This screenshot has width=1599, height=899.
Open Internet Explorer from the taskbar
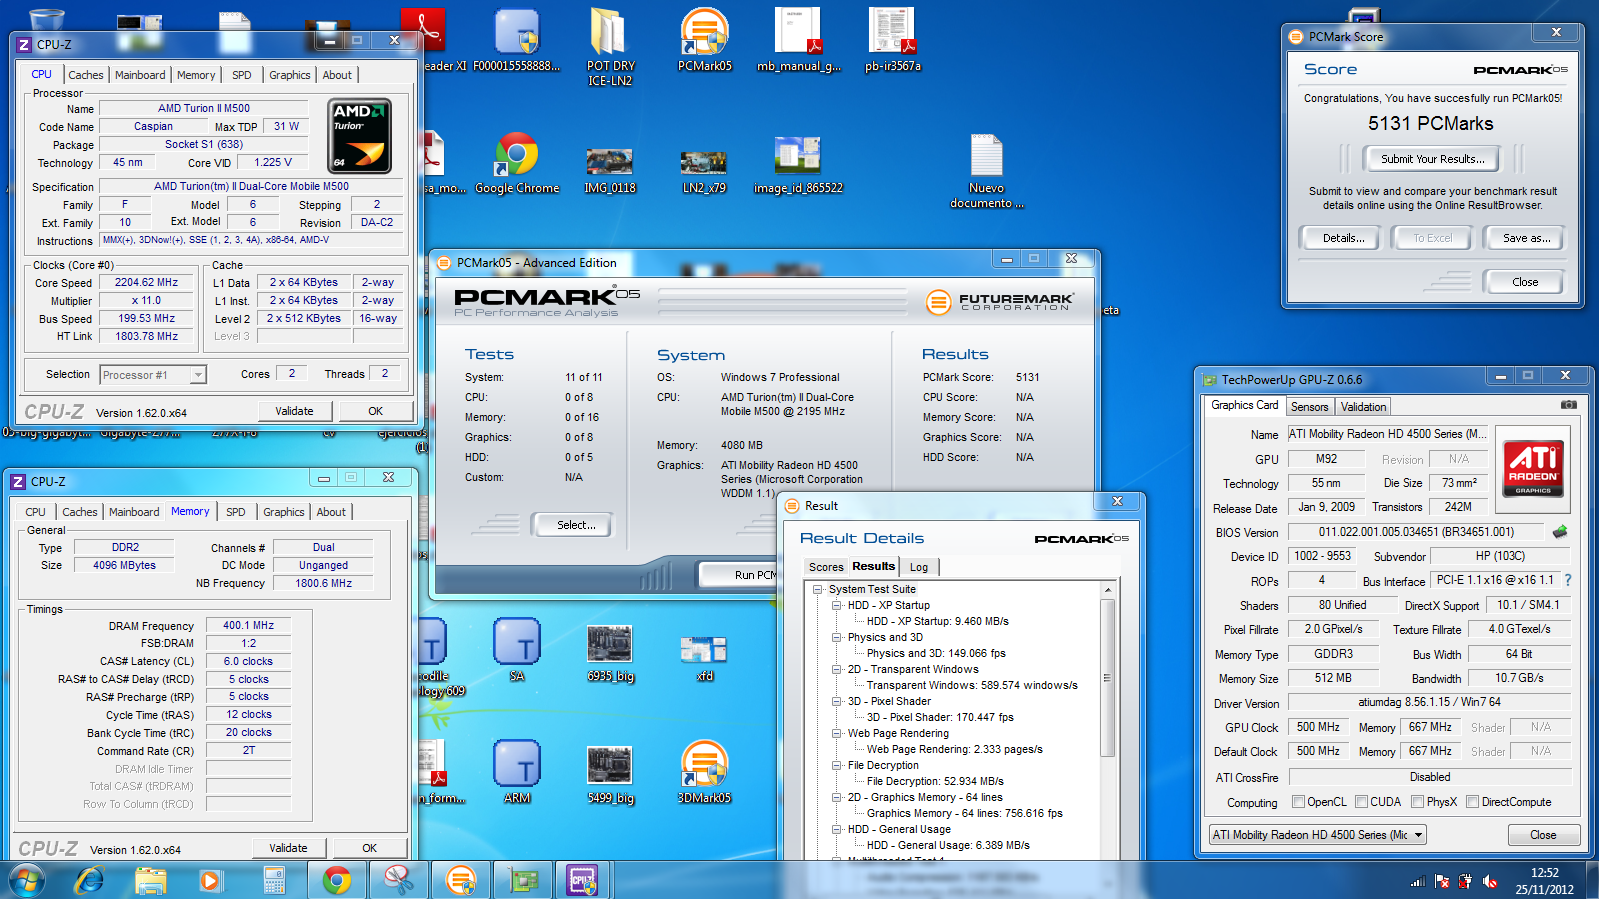[x=90, y=880]
